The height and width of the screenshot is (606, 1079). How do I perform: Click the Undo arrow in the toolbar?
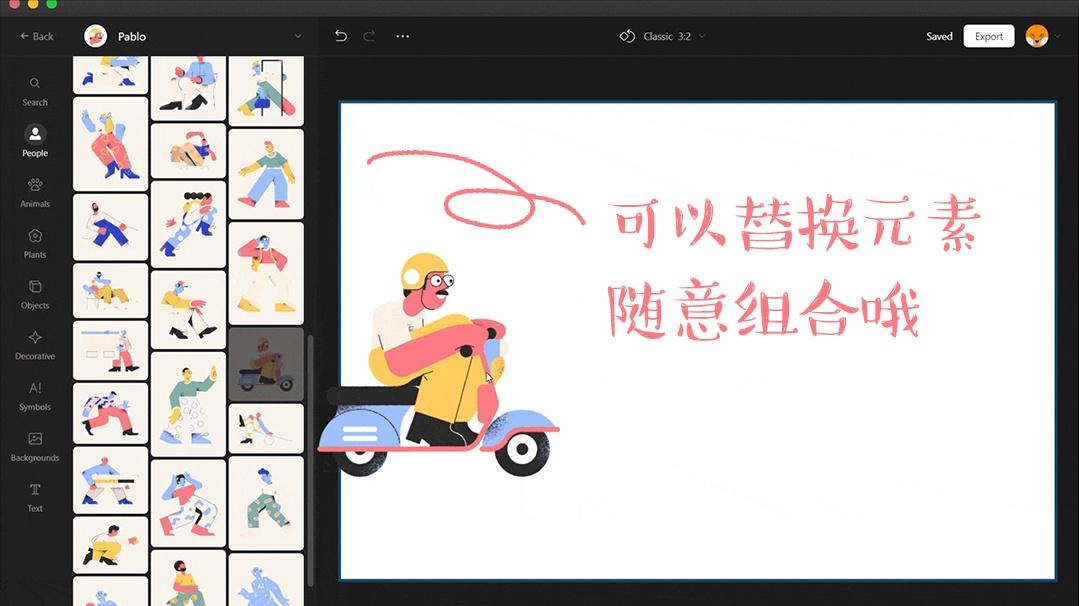coord(341,35)
